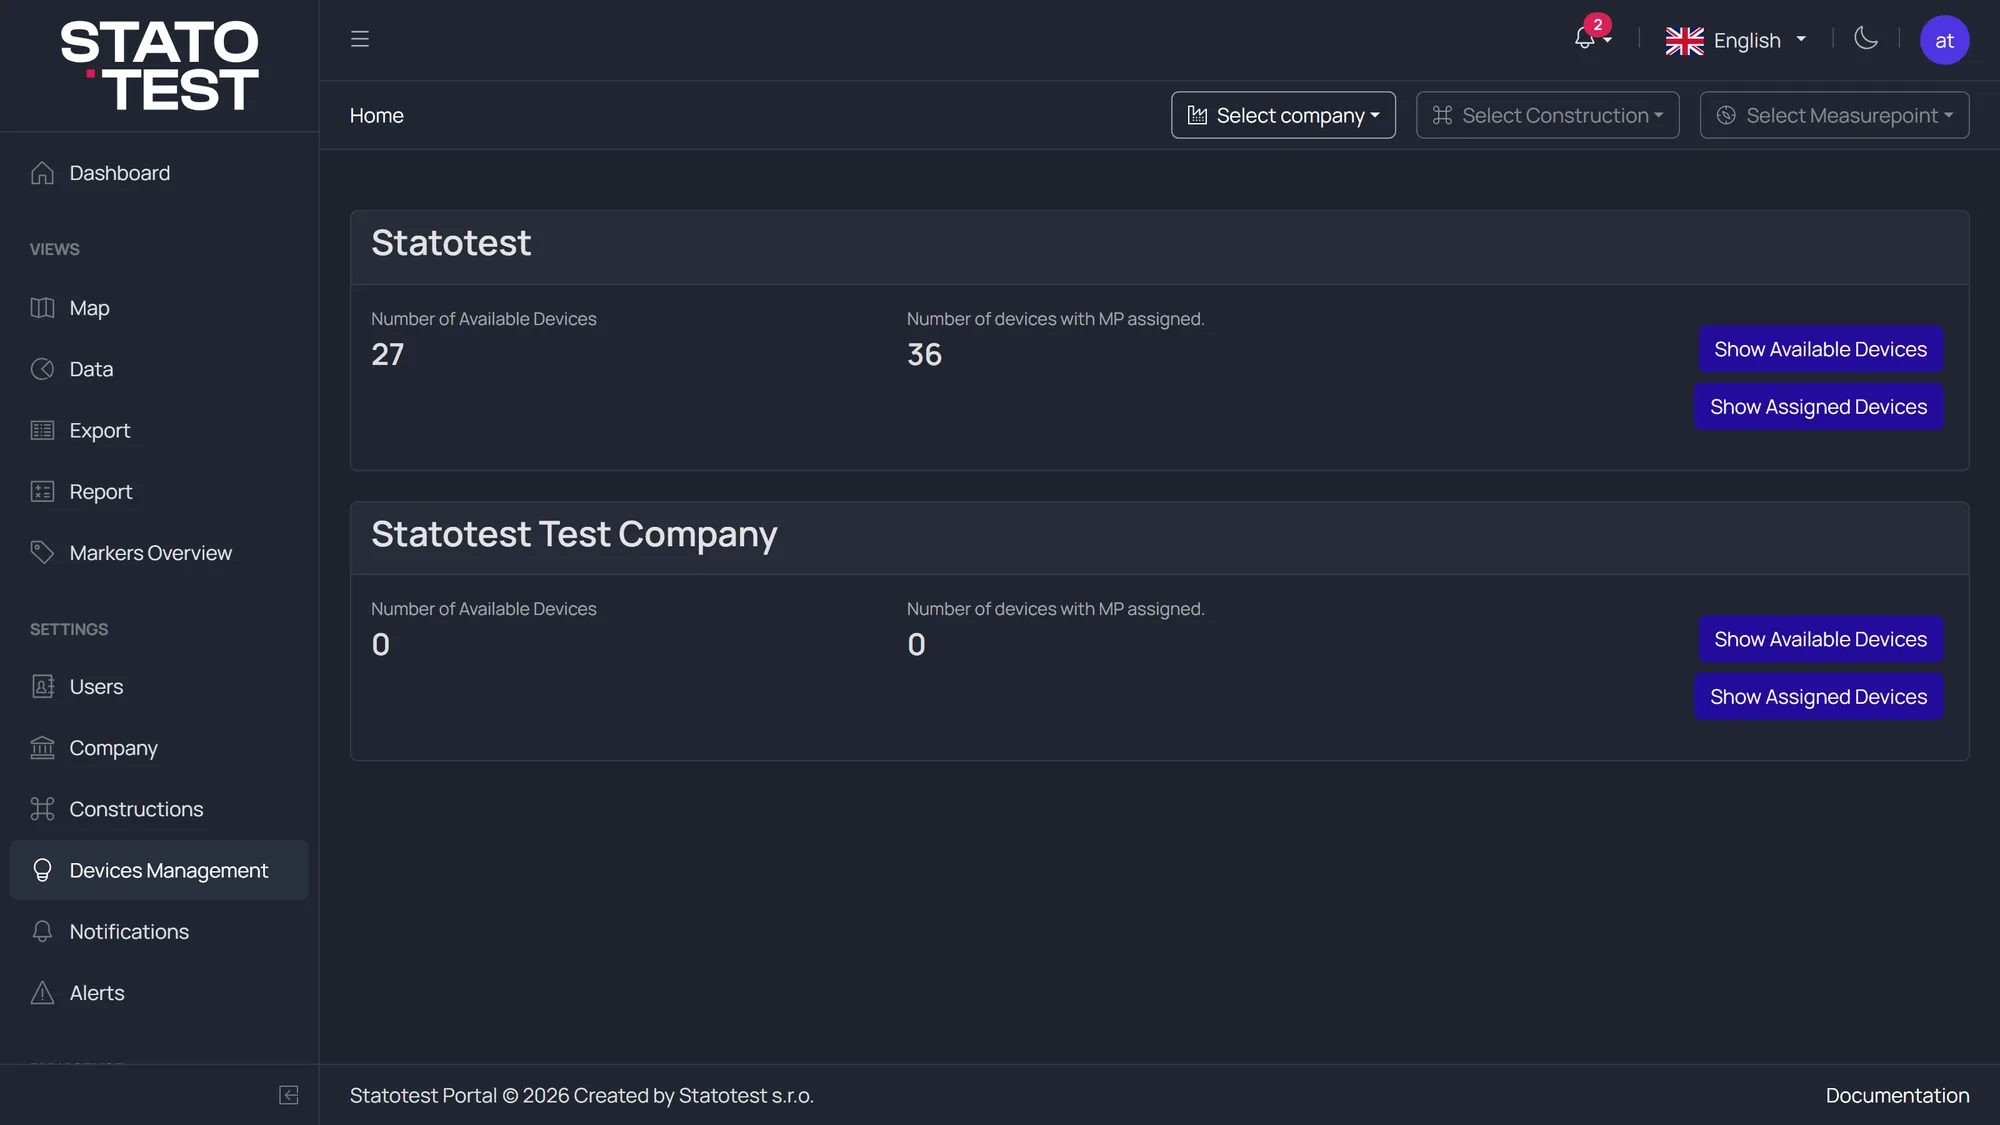Show Assigned Devices for Statotest Test Company
Image resolution: width=2000 pixels, height=1125 pixels.
point(1818,697)
